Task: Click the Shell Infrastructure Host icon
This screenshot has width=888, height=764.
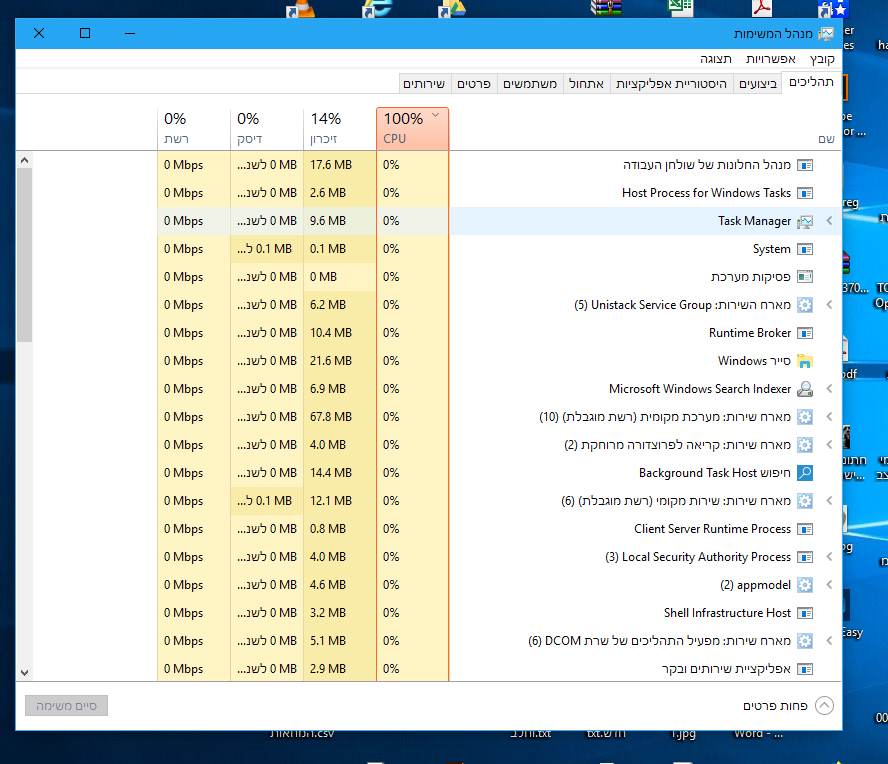Action: point(805,613)
